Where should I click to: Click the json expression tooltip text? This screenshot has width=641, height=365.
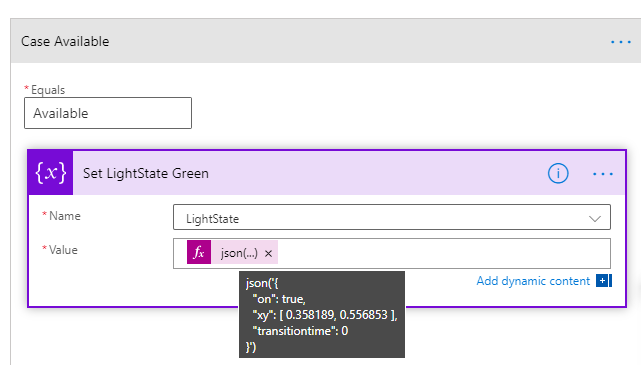(x=322, y=314)
